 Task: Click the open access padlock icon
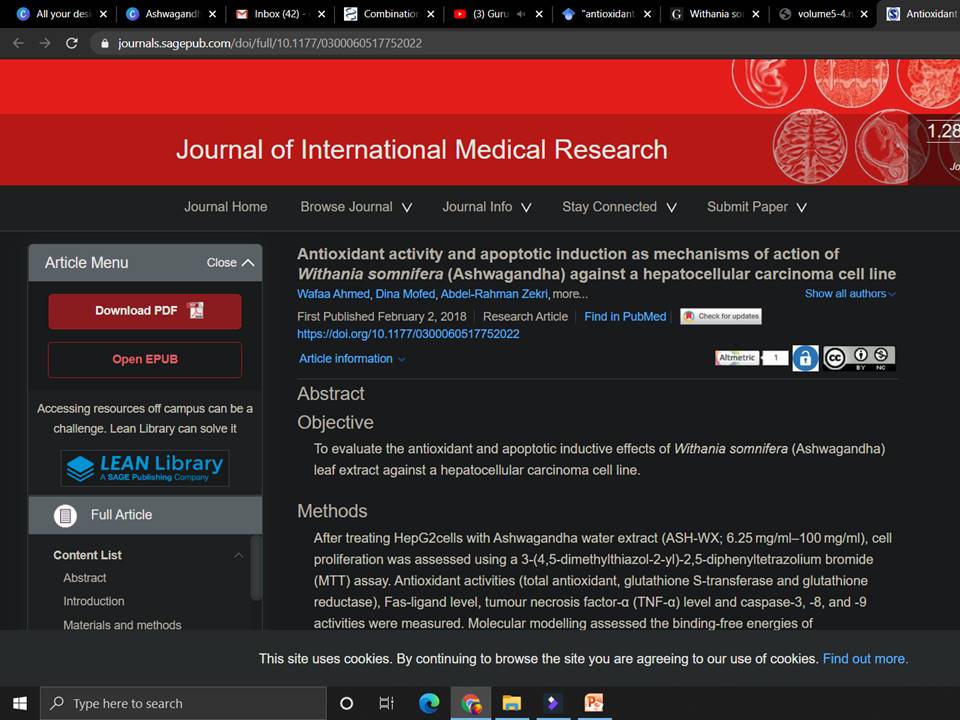[805, 358]
